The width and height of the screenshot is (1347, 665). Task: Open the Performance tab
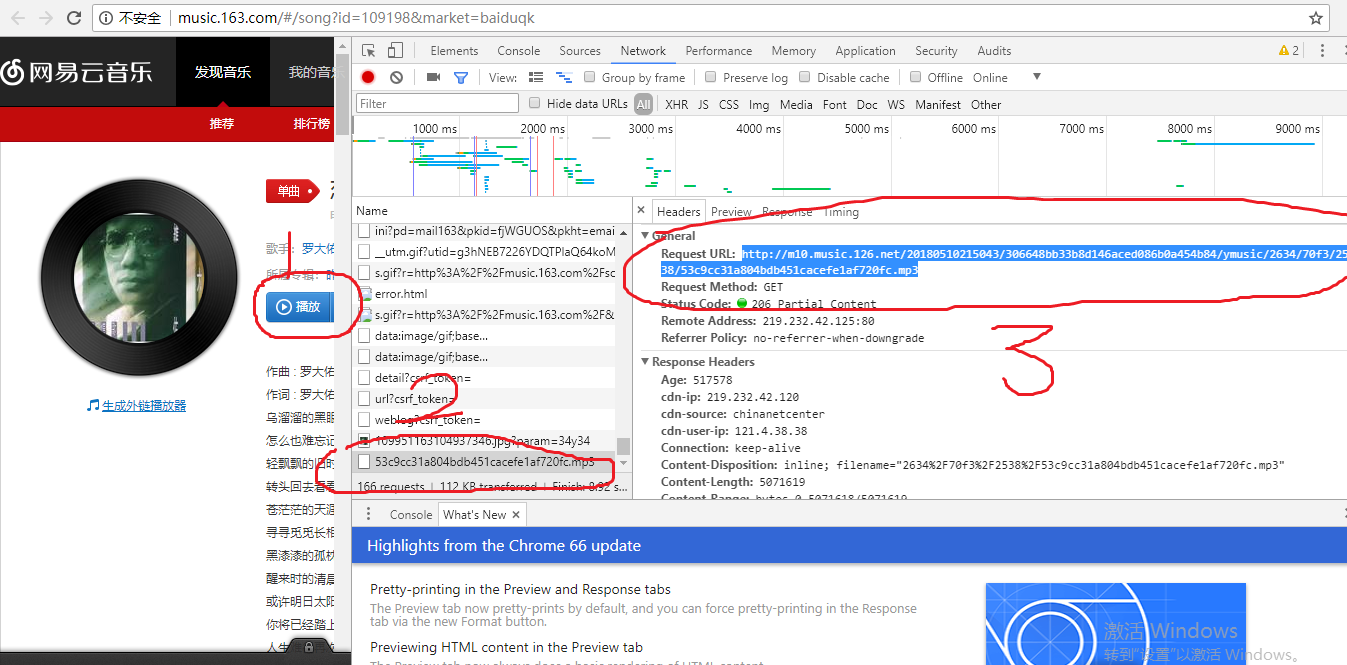point(718,50)
